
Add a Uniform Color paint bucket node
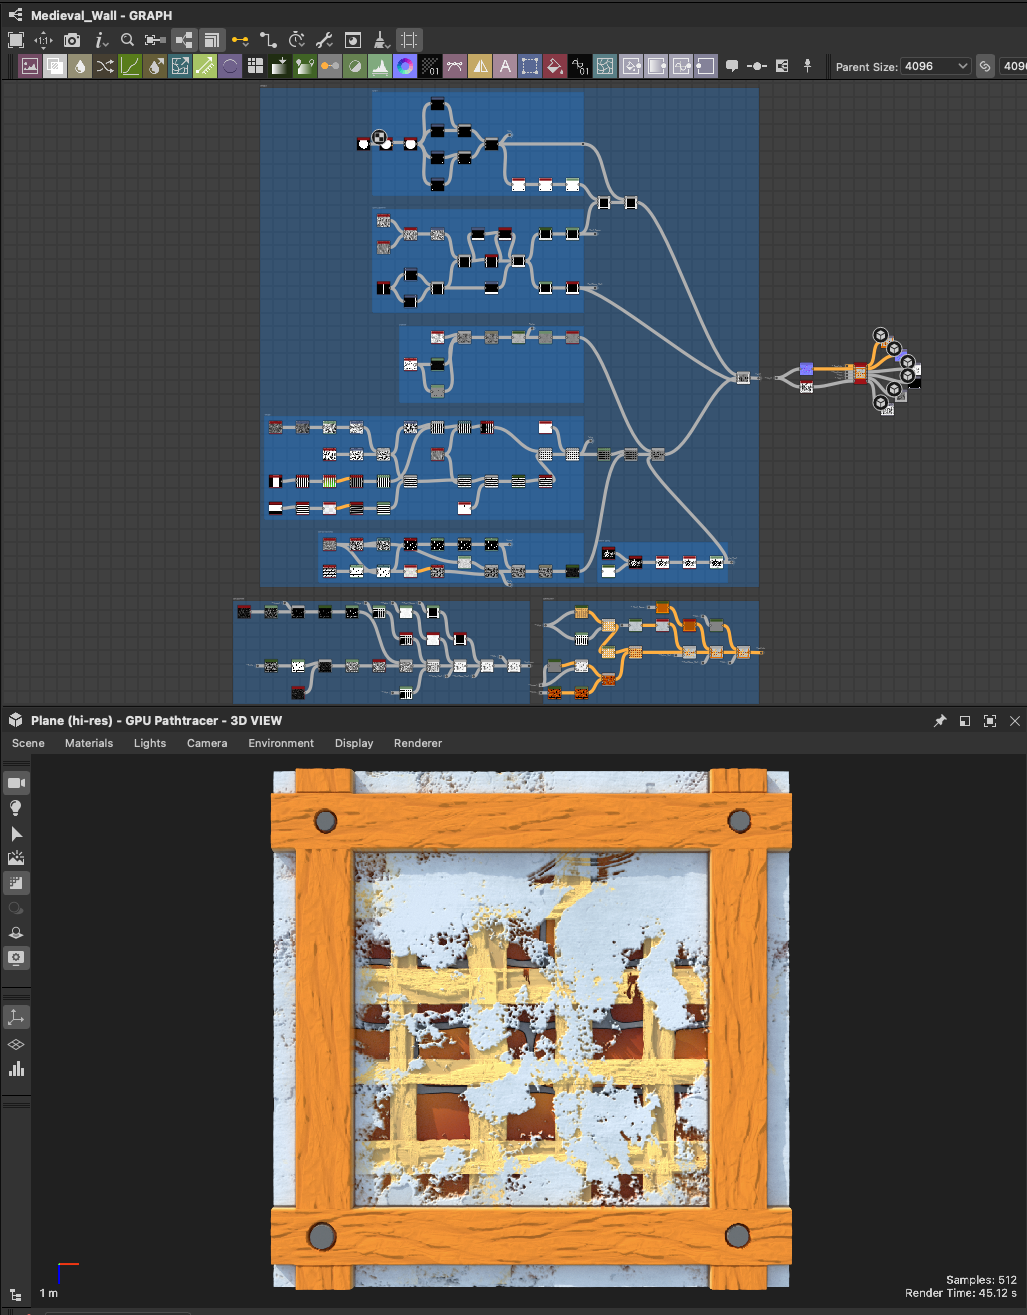tap(555, 66)
